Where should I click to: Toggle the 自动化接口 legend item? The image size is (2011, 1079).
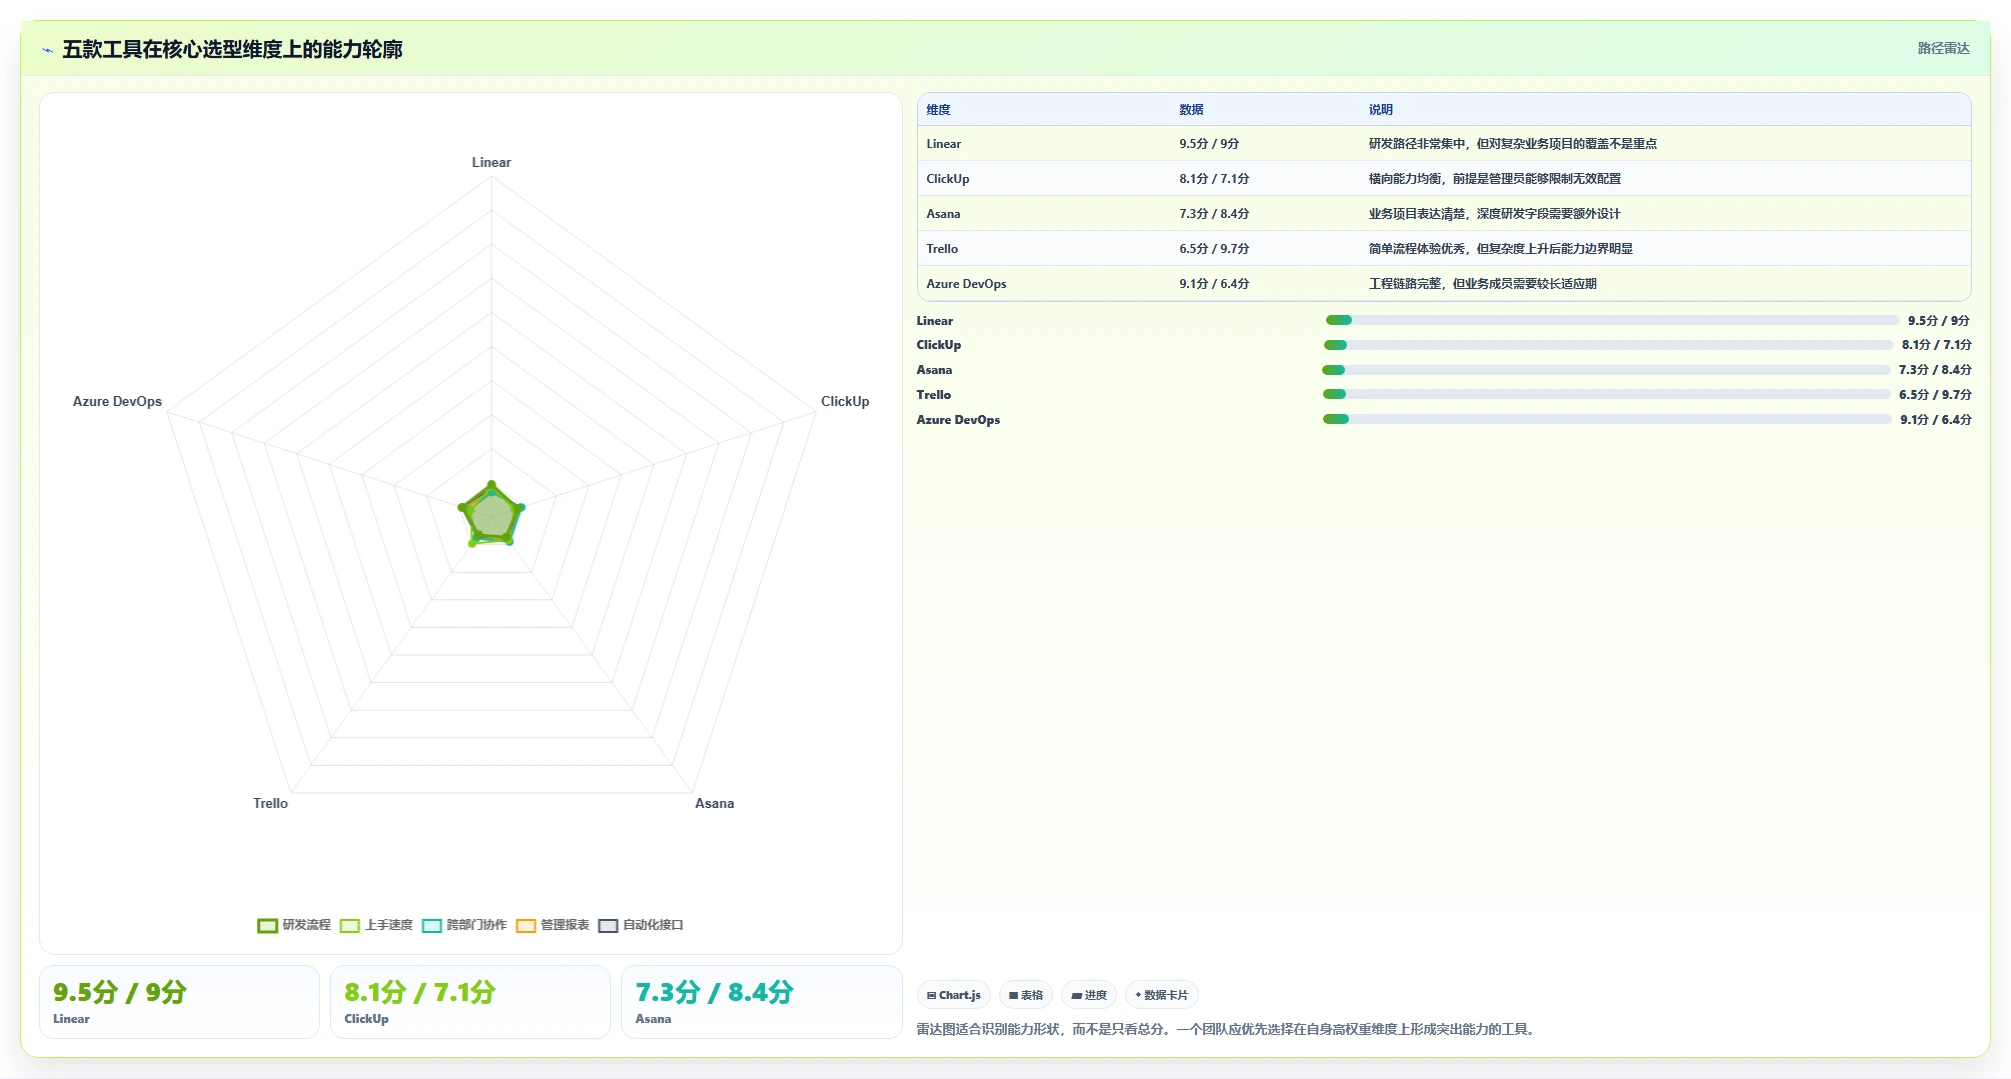pyautogui.click(x=640, y=925)
